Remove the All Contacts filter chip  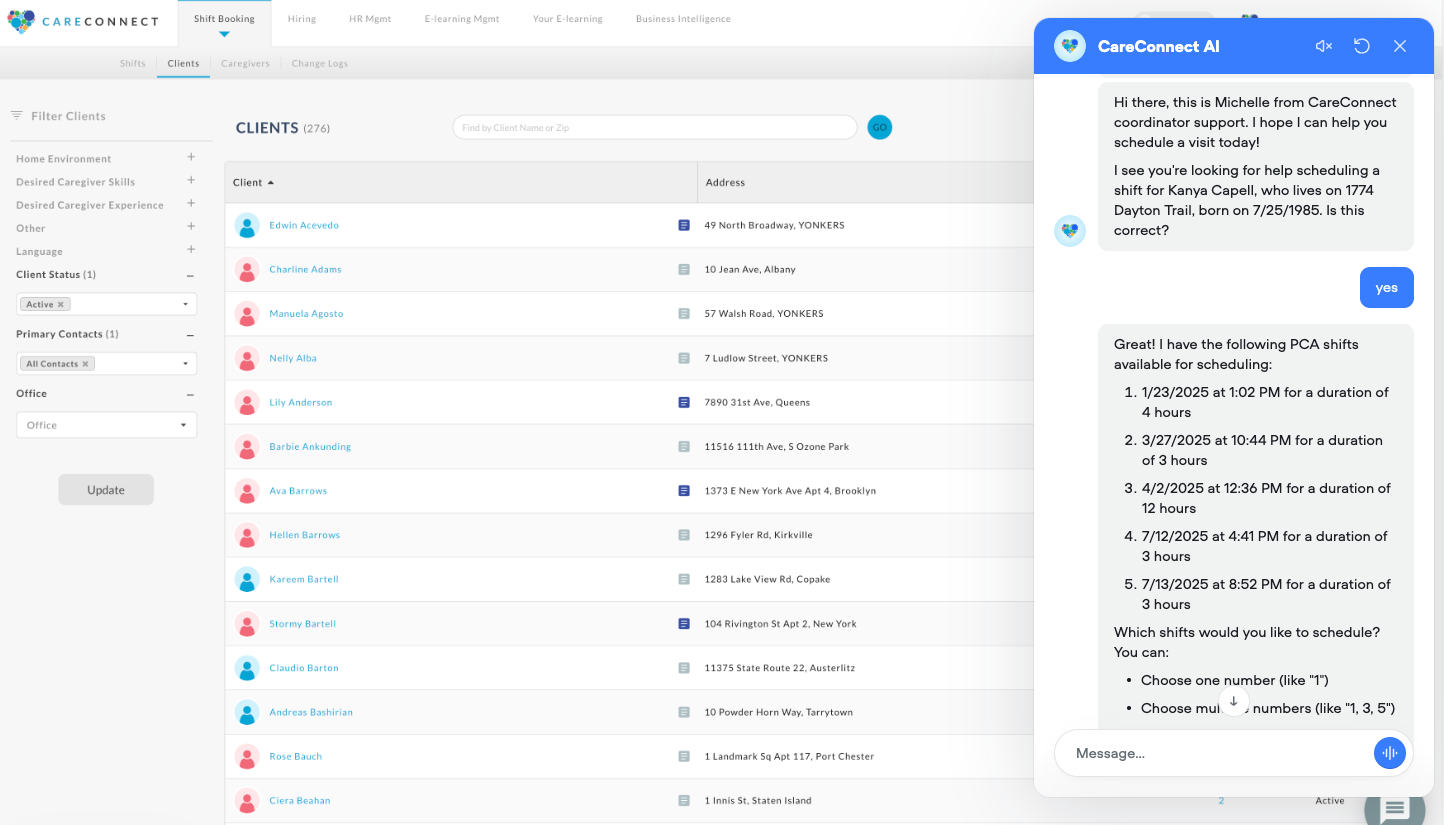(x=85, y=363)
